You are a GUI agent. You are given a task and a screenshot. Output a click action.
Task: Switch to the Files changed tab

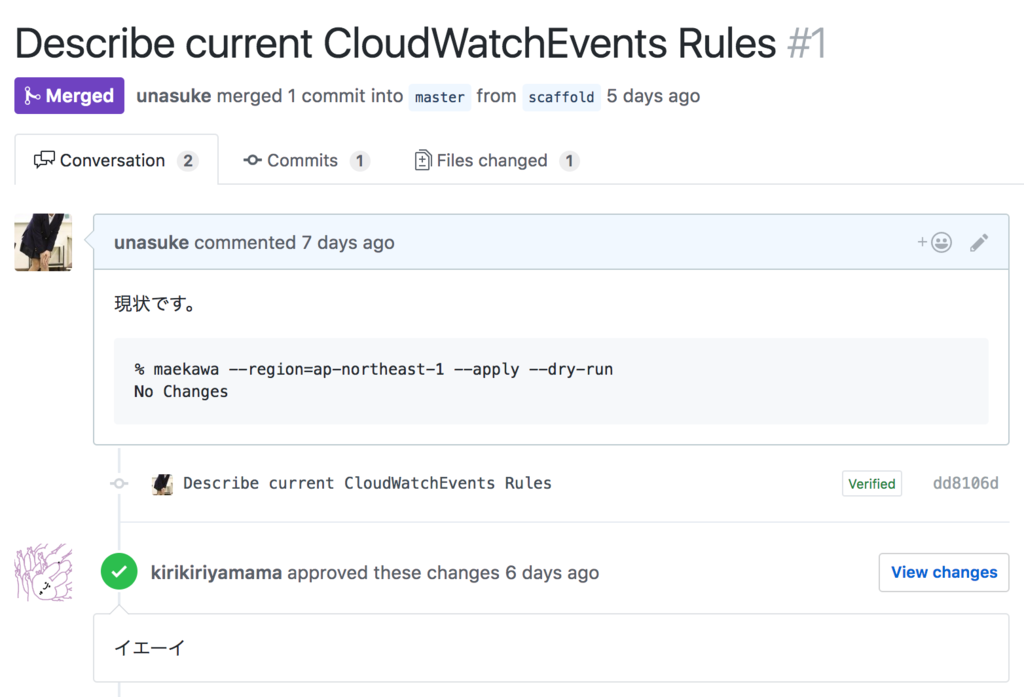click(496, 161)
